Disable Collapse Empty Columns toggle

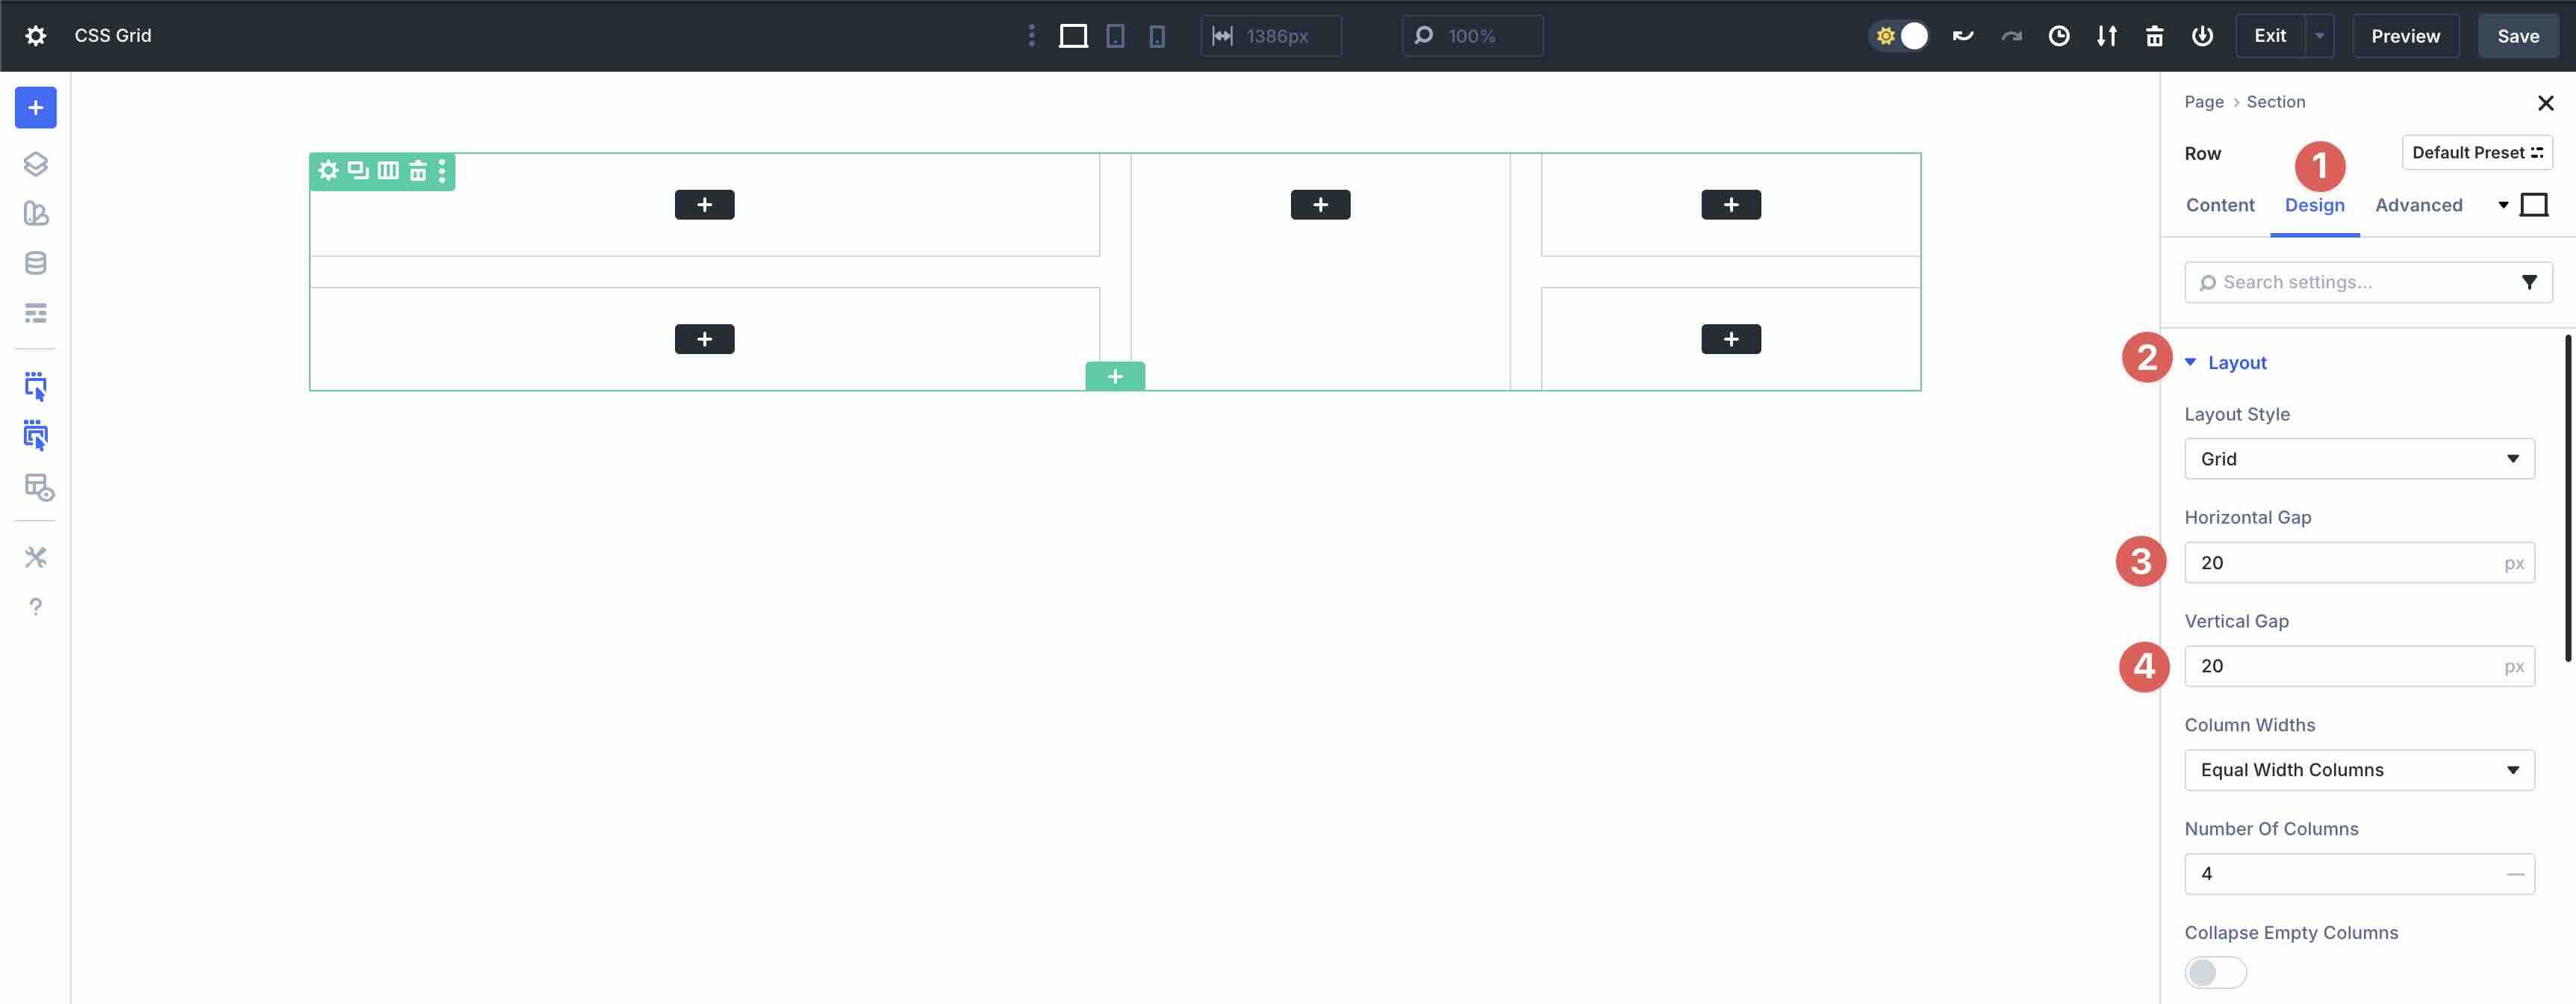click(2214, 971)
